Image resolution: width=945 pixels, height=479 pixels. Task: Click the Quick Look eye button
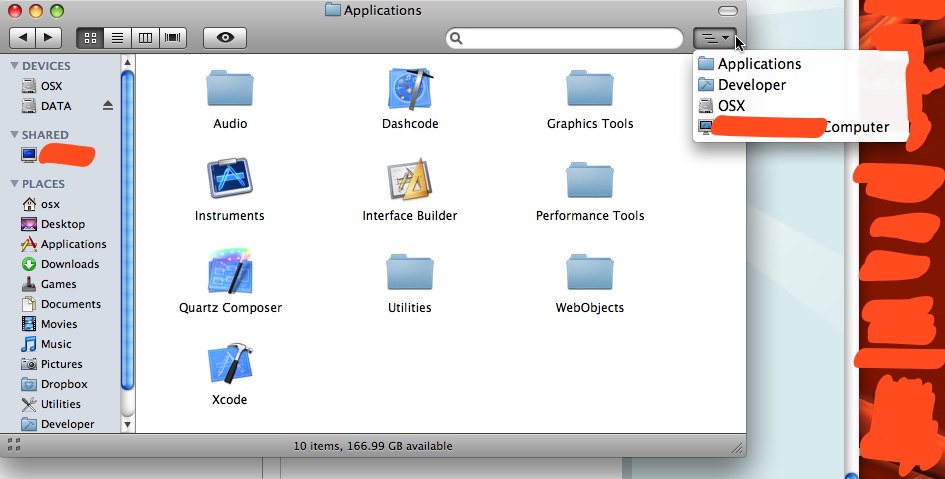click(225, 38)
